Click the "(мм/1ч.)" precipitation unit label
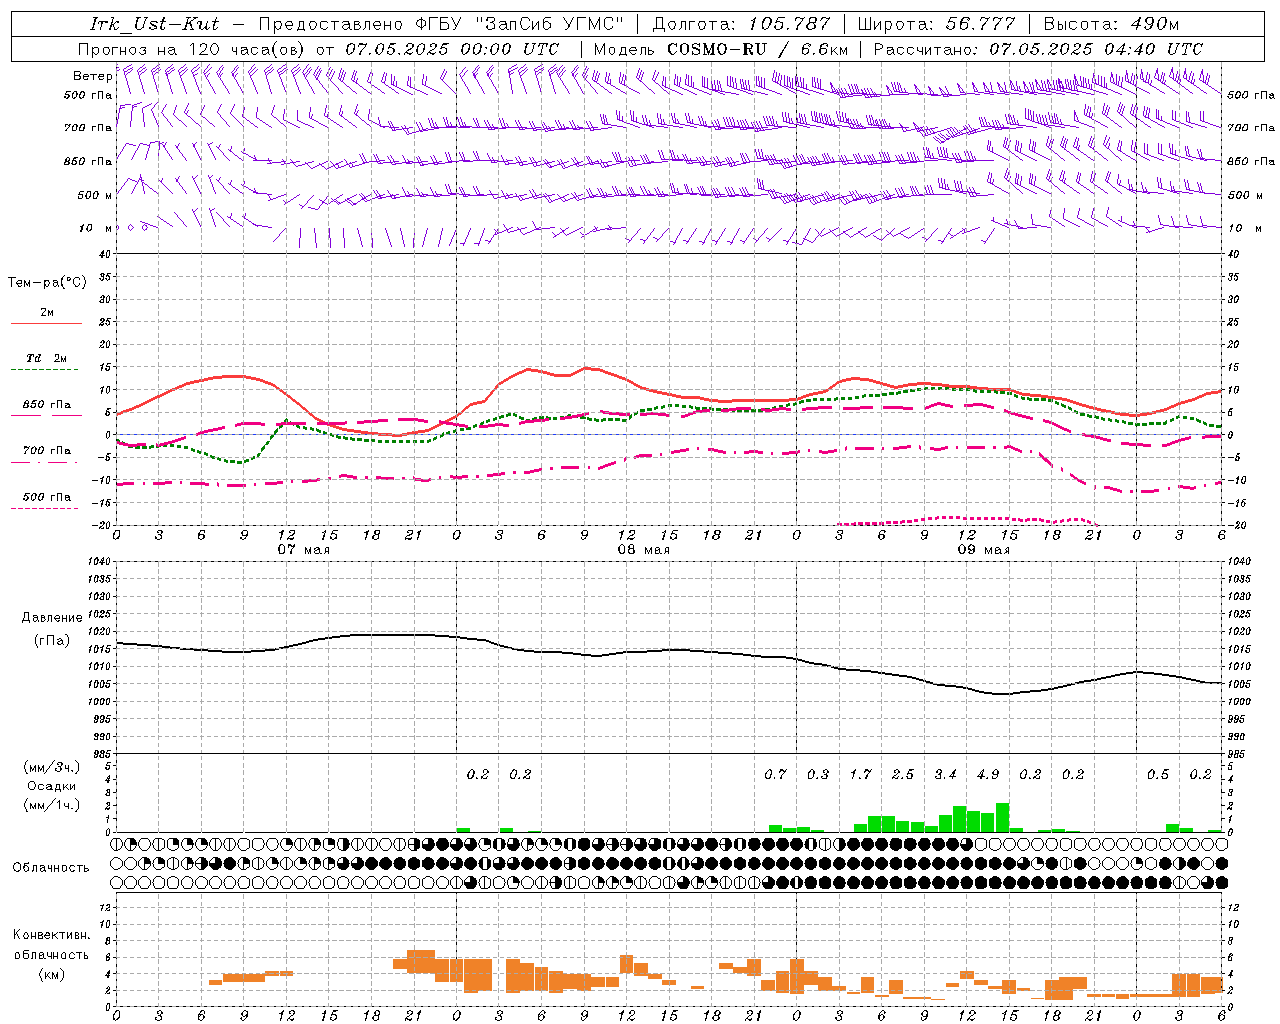1280x1024 pixels. [x=52, y=805]
